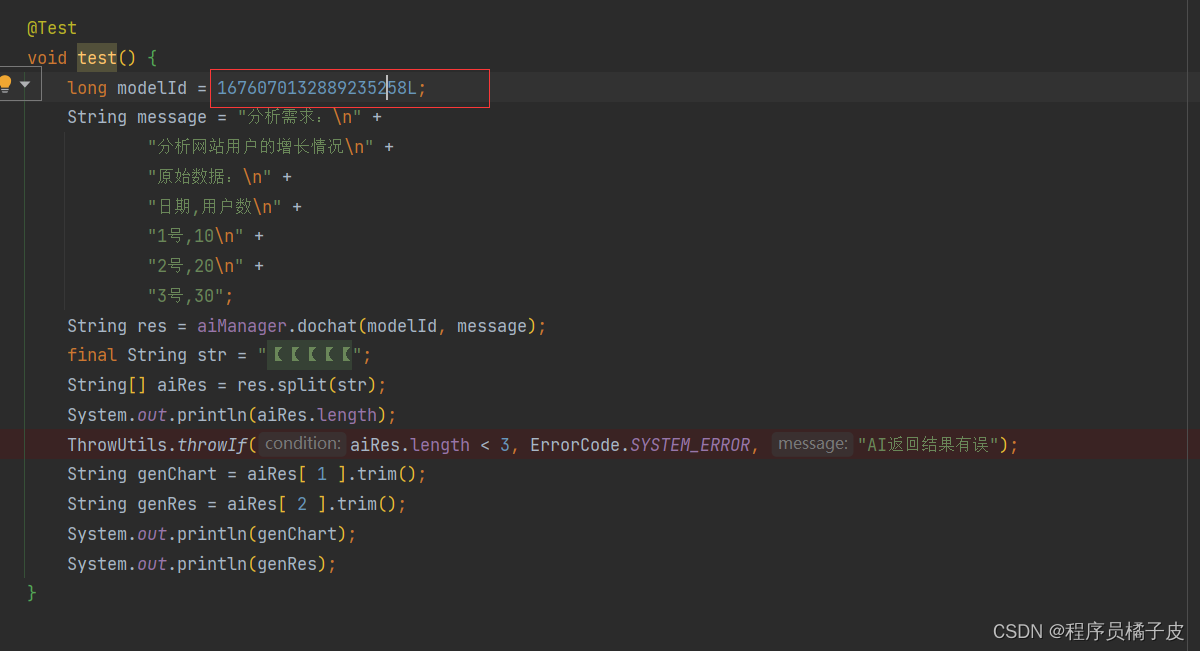The height and width of the screenshot is (651, 1200).
Task: Click the SYSTEM_ERROR constant
Action: 690,445
